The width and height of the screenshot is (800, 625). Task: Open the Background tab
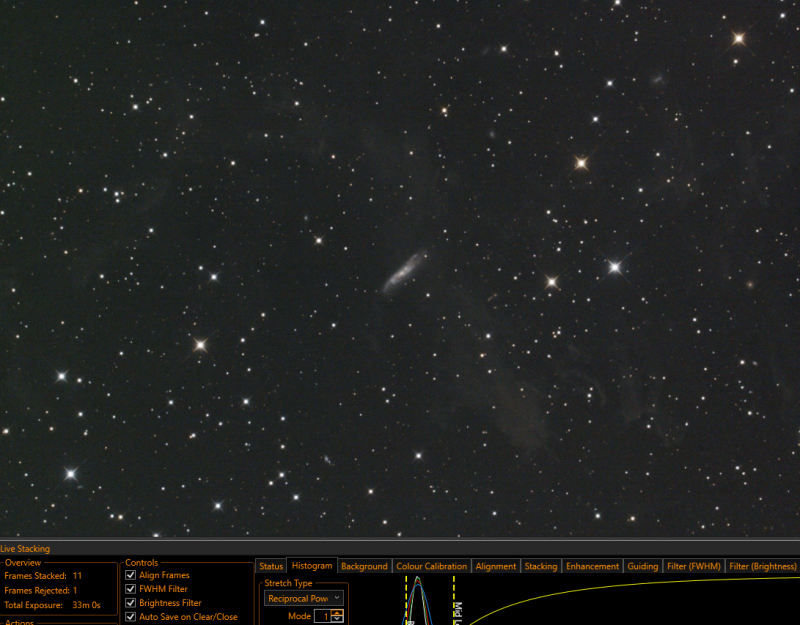tap(364, 566)
